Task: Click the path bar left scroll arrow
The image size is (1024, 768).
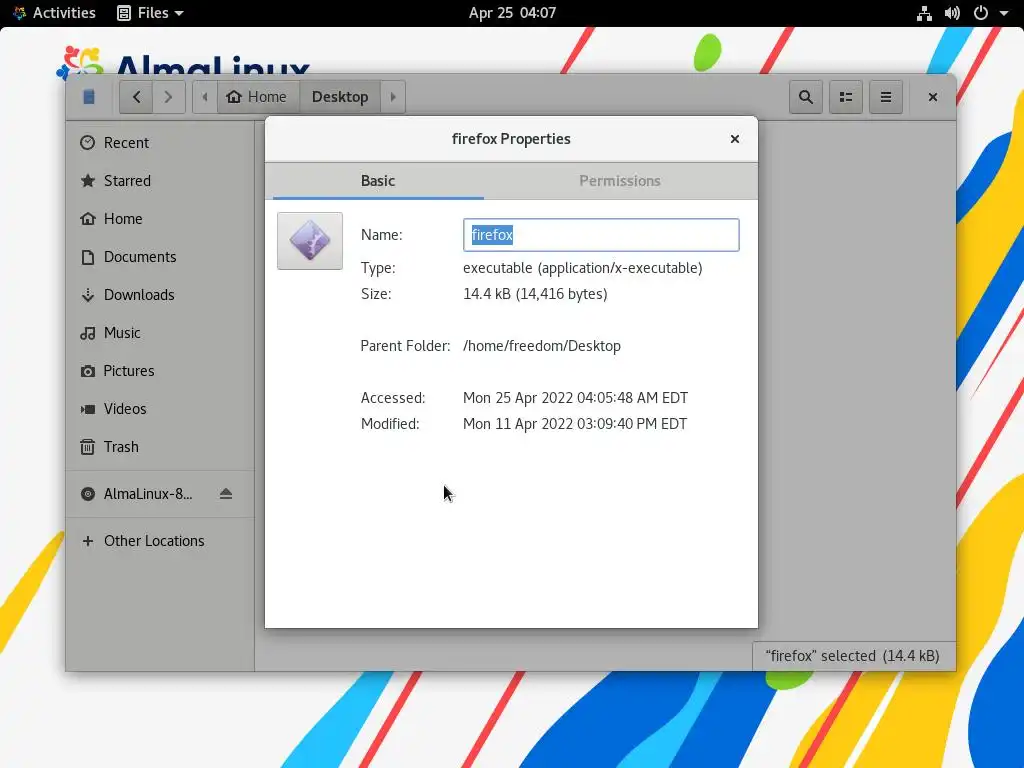Action: click(205, 97)
